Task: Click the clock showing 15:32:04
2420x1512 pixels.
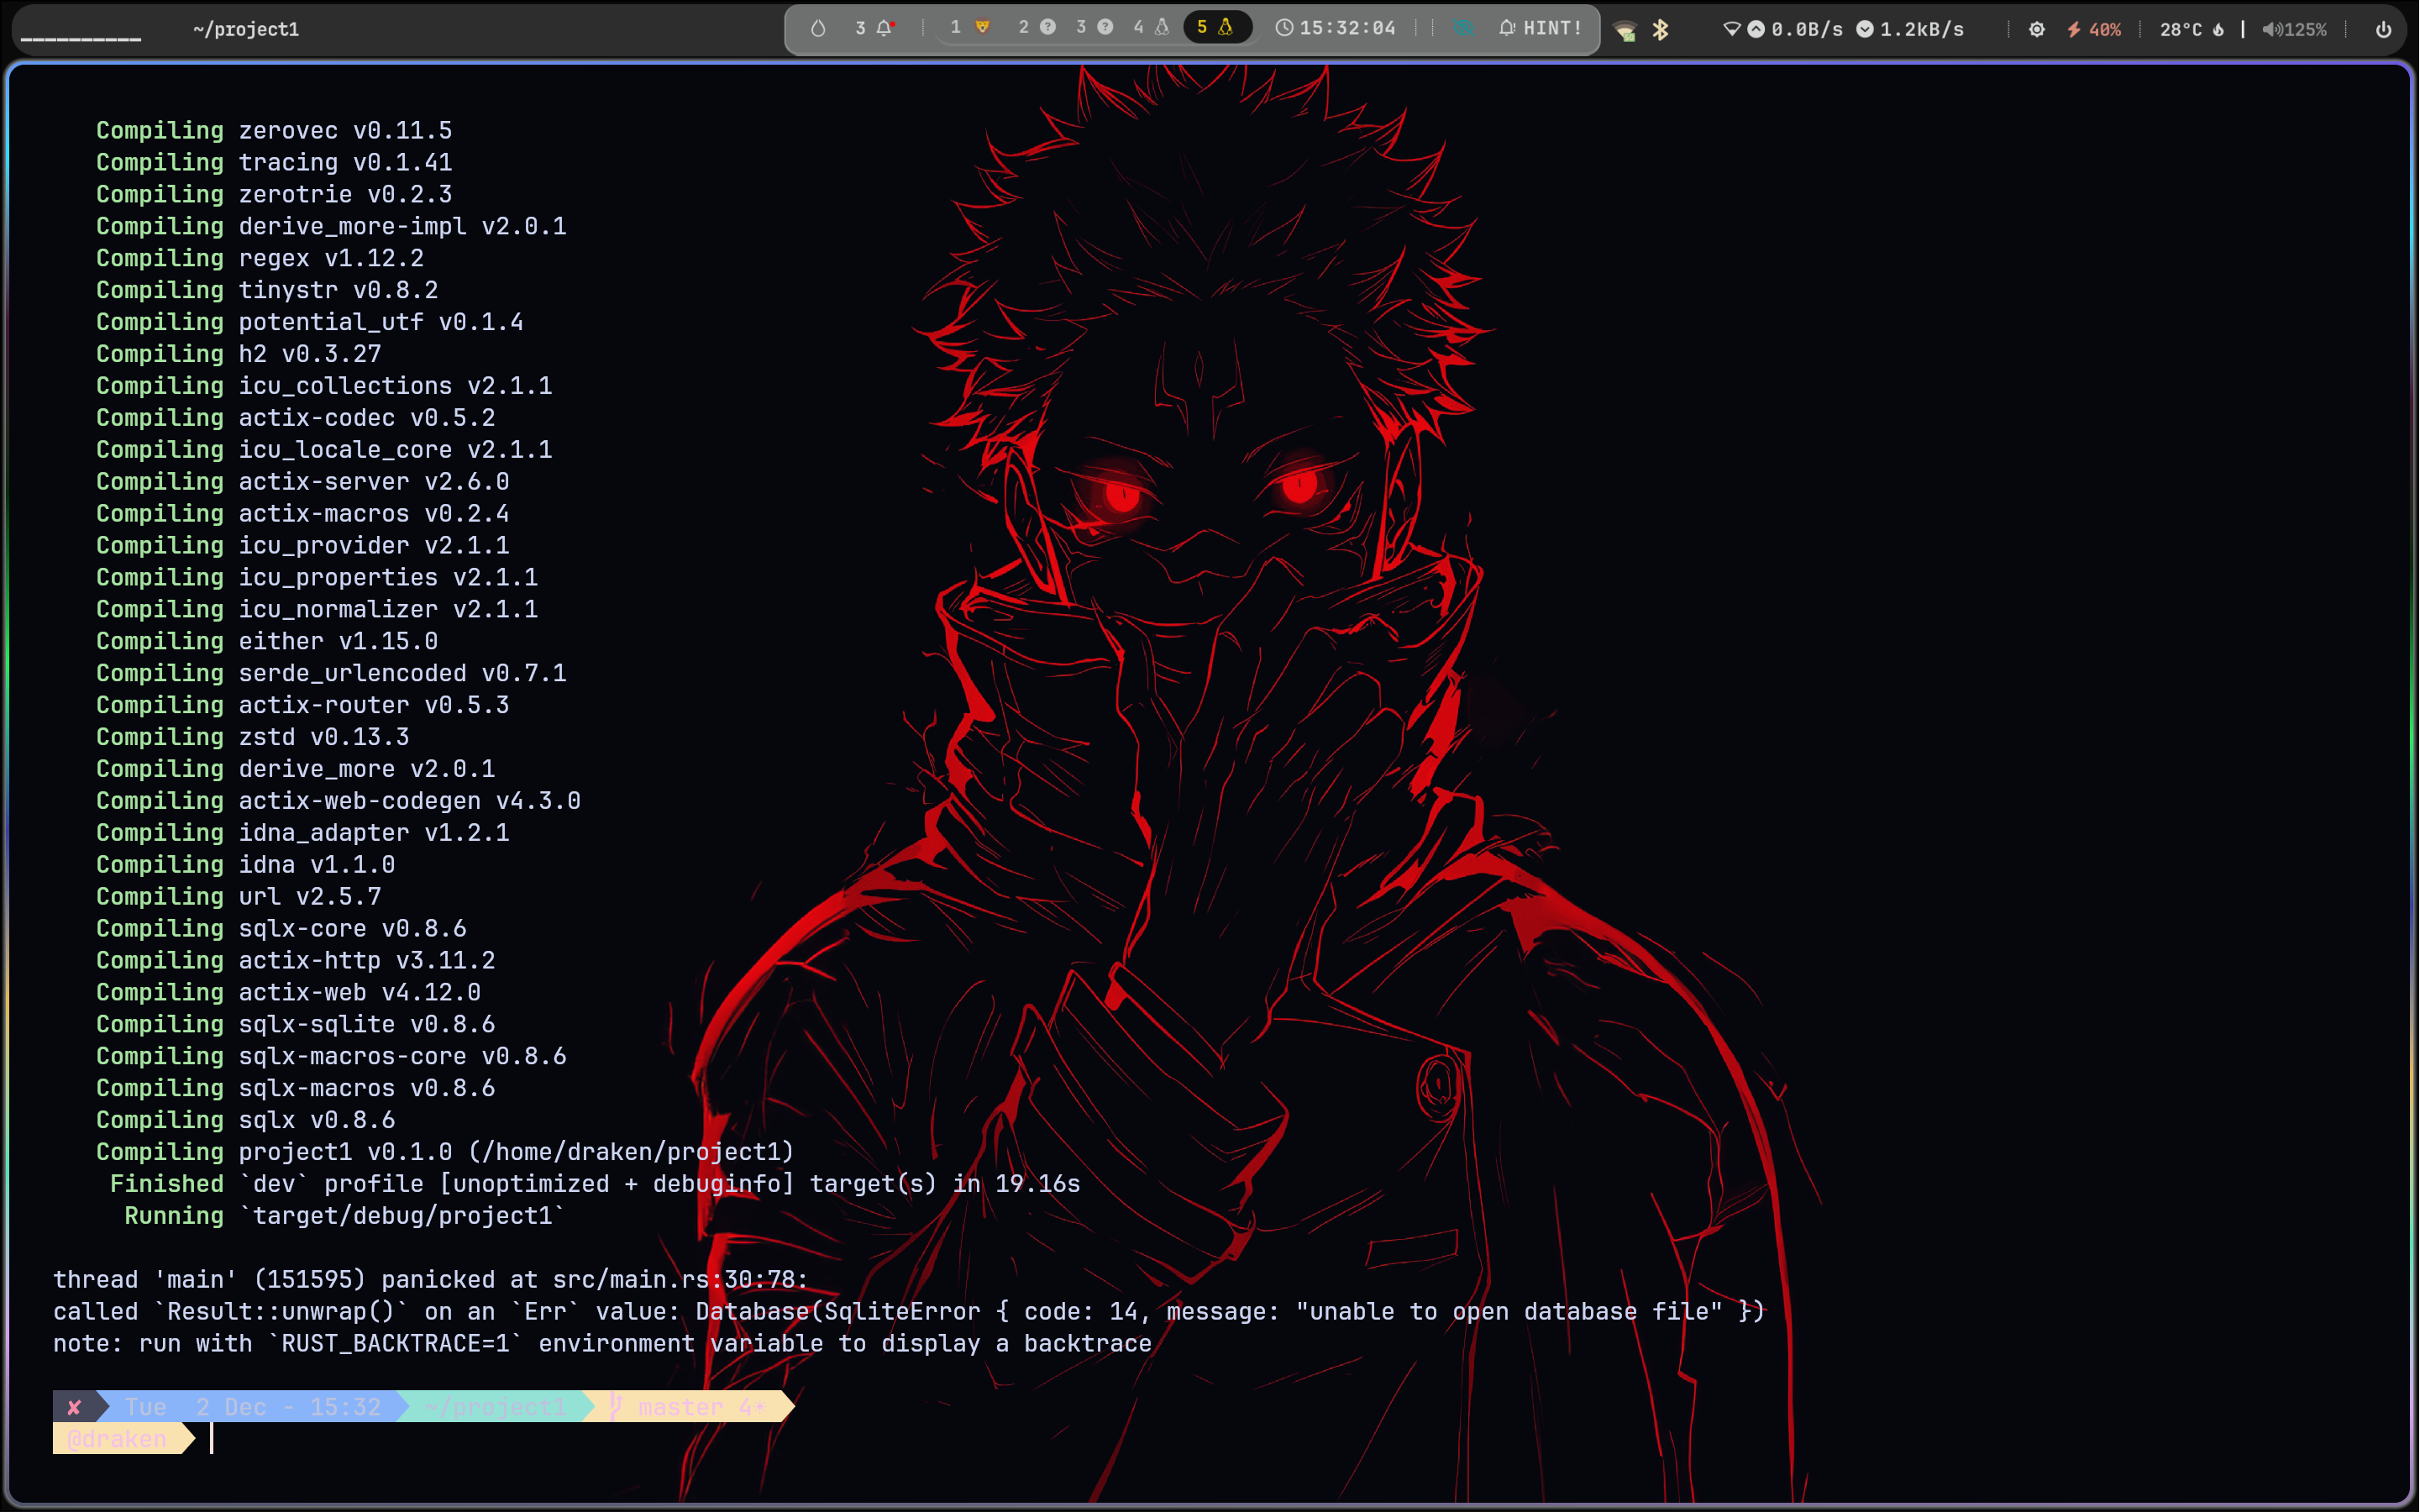Action: [1335, 28]
